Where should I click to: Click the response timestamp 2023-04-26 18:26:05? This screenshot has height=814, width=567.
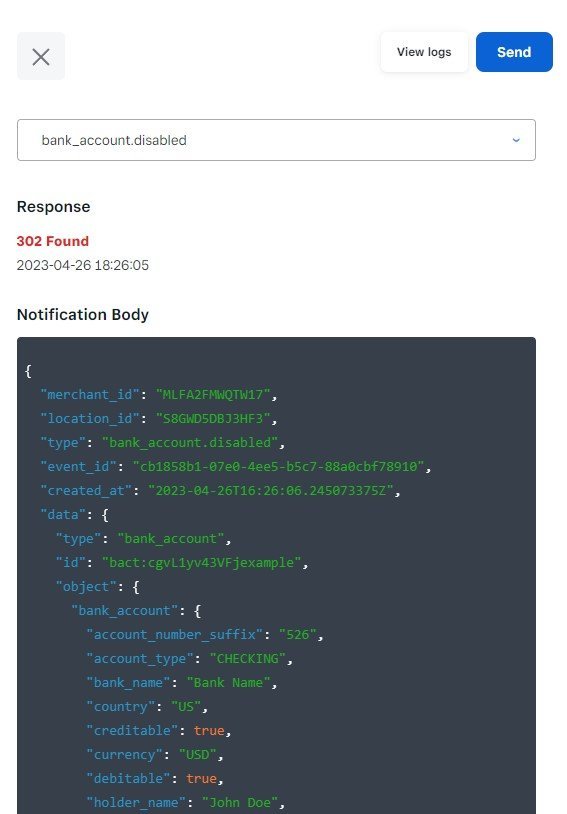click(x=83, y=265)
